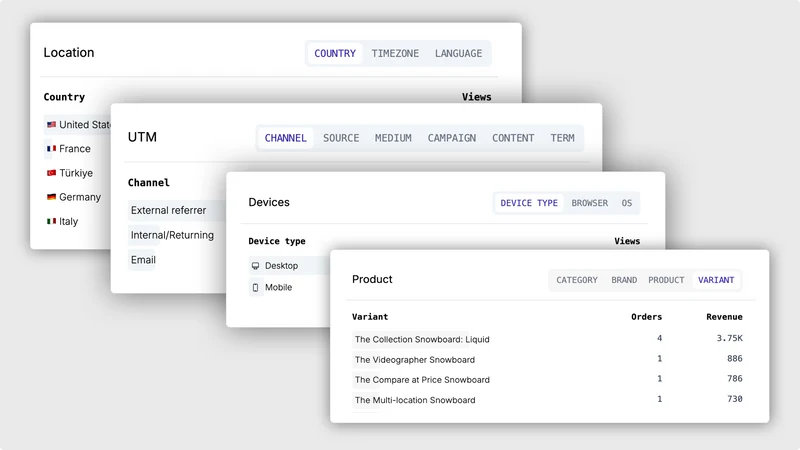
Task: Select the CAMPAIGN tab in UTM
Action: [x=452, y=138]
